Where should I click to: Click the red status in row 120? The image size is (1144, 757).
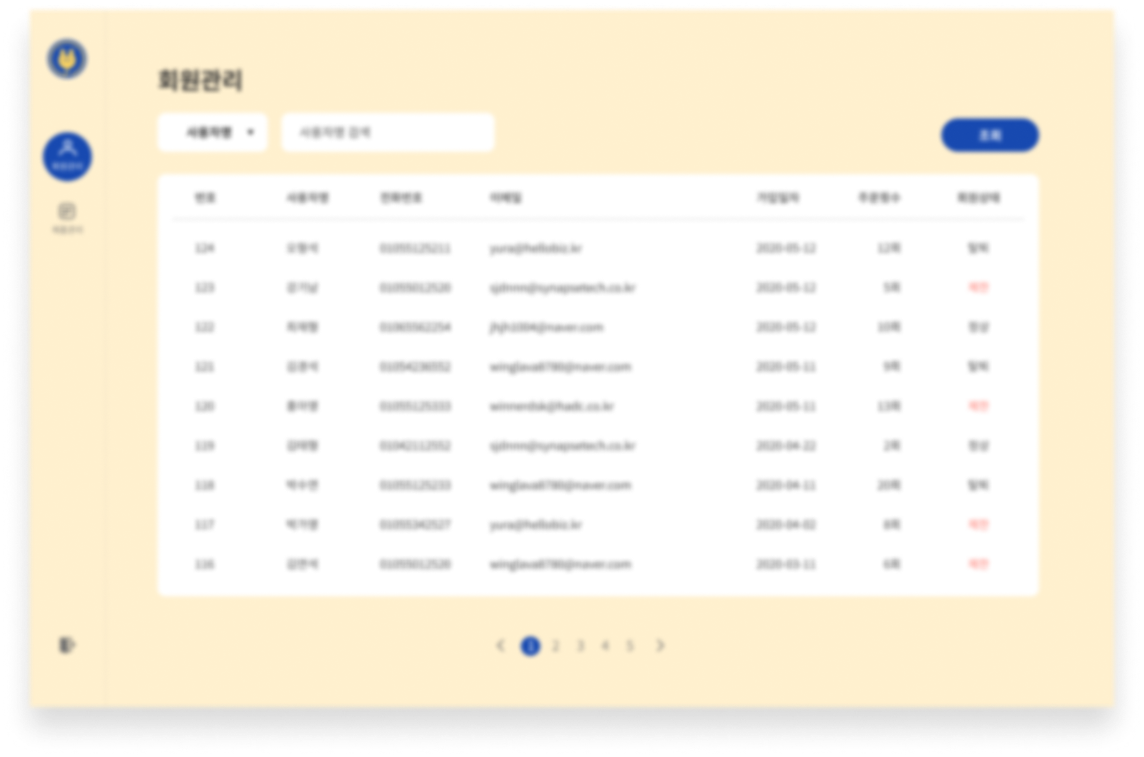(978, 405)
